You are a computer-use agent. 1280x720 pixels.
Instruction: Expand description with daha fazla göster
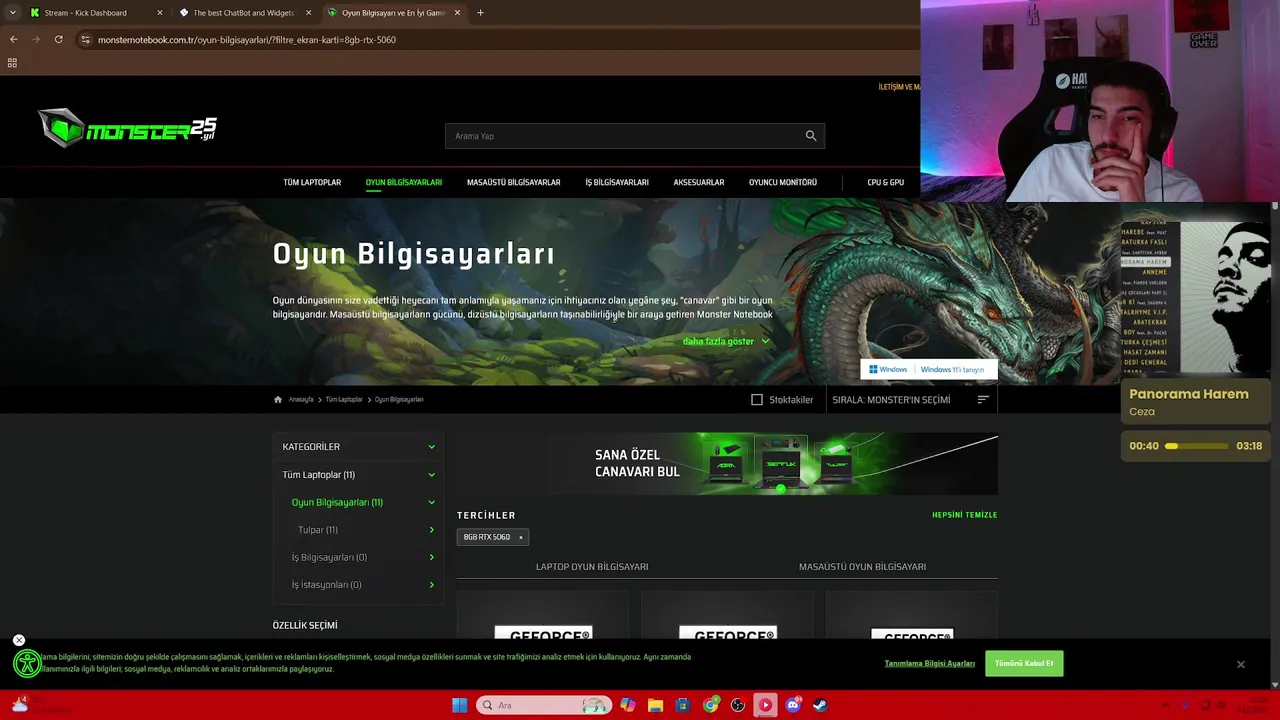(726, 341)
